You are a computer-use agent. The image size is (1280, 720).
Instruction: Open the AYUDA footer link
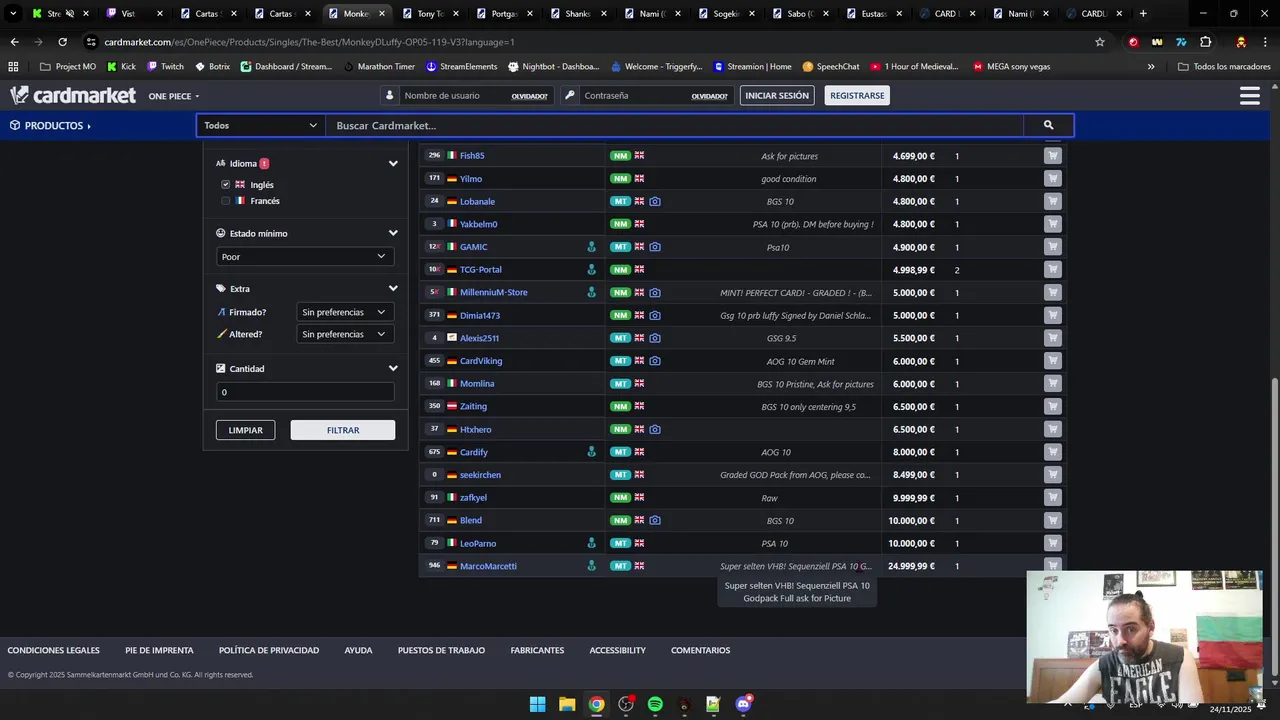[358, 651]
